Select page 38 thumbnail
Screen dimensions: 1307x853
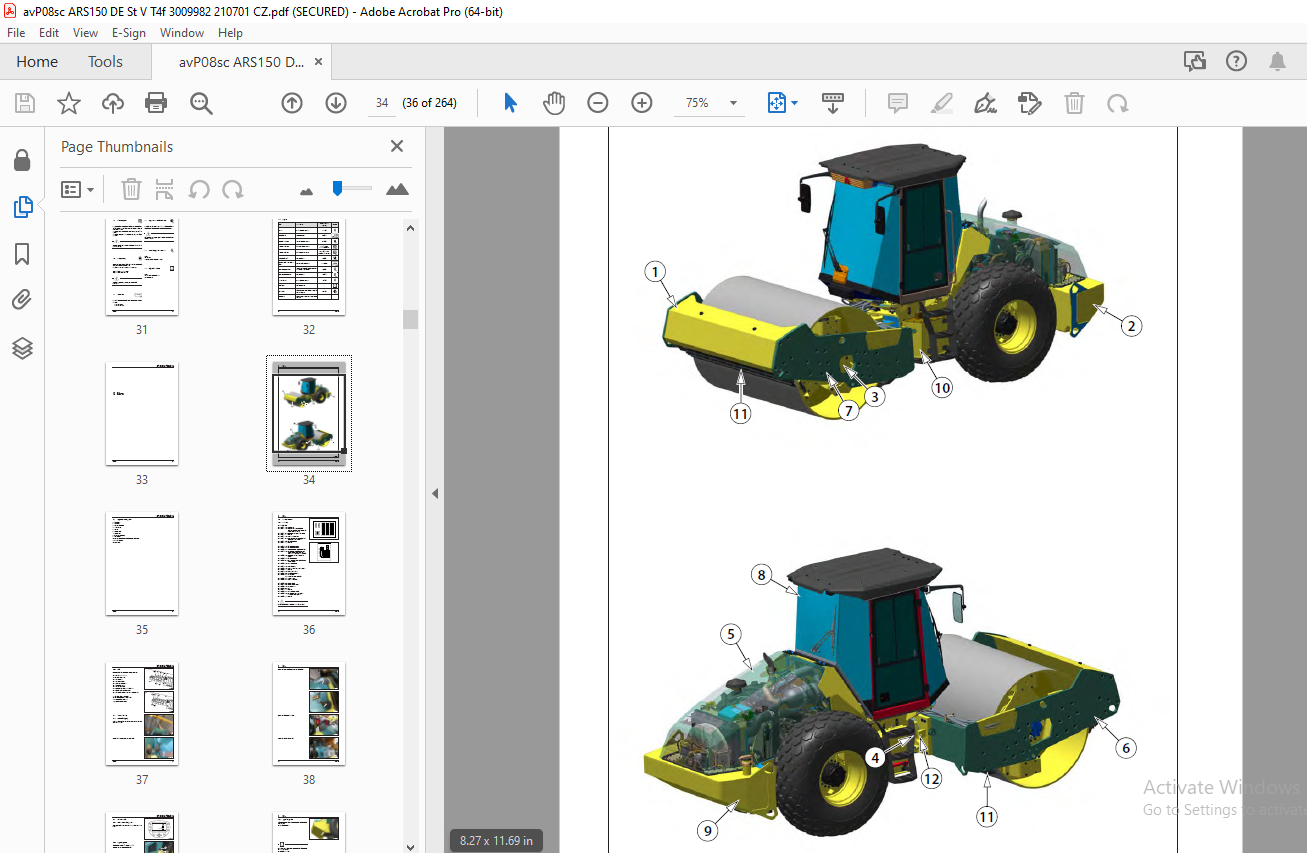(309, 713)
